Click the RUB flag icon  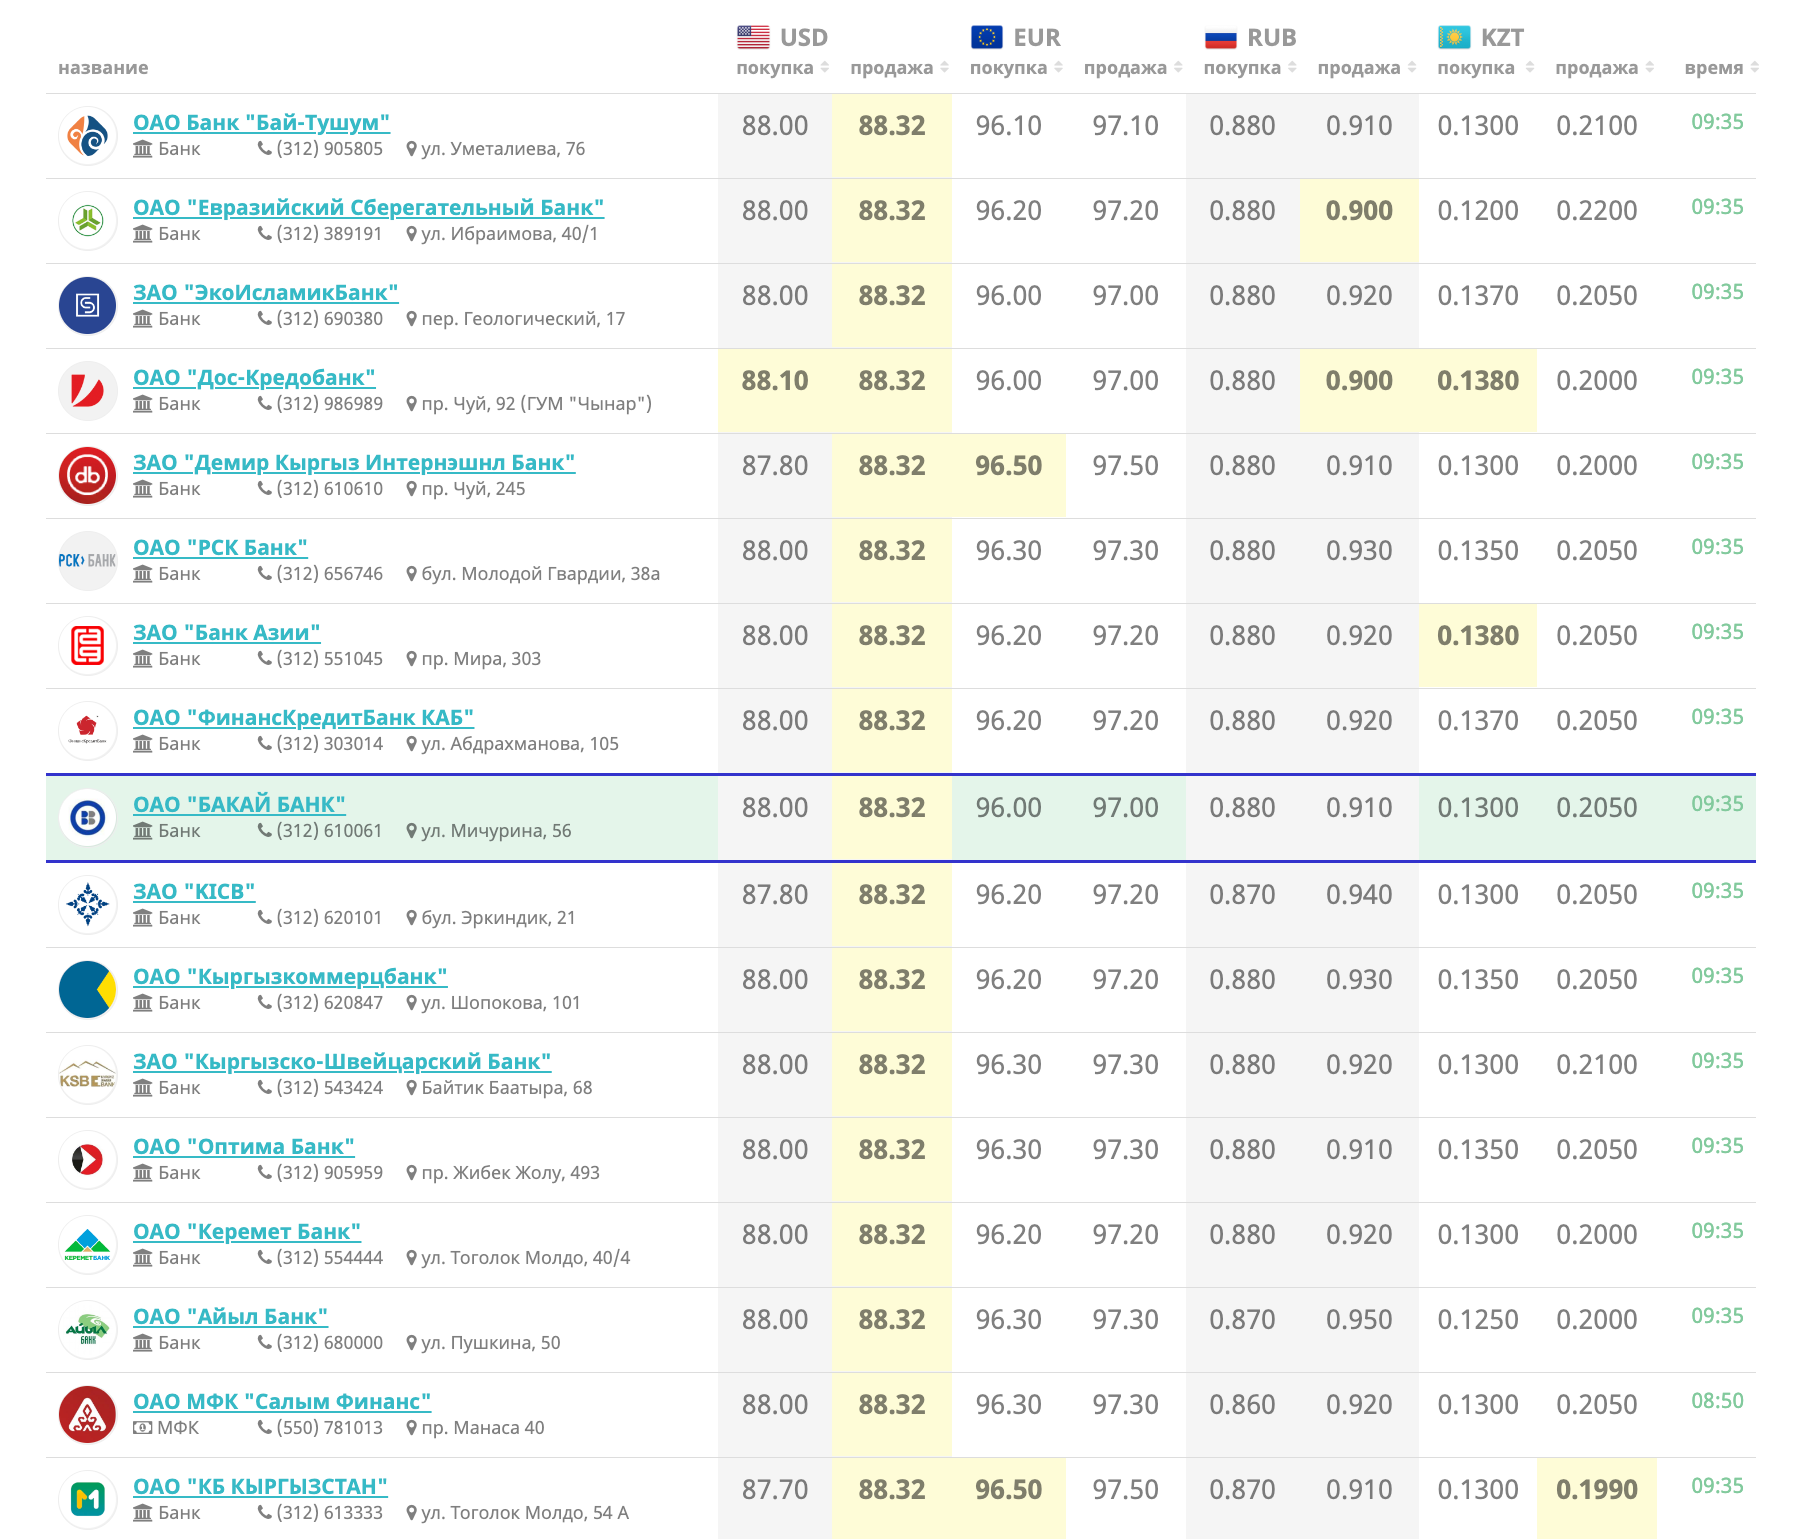point(1221,38)
